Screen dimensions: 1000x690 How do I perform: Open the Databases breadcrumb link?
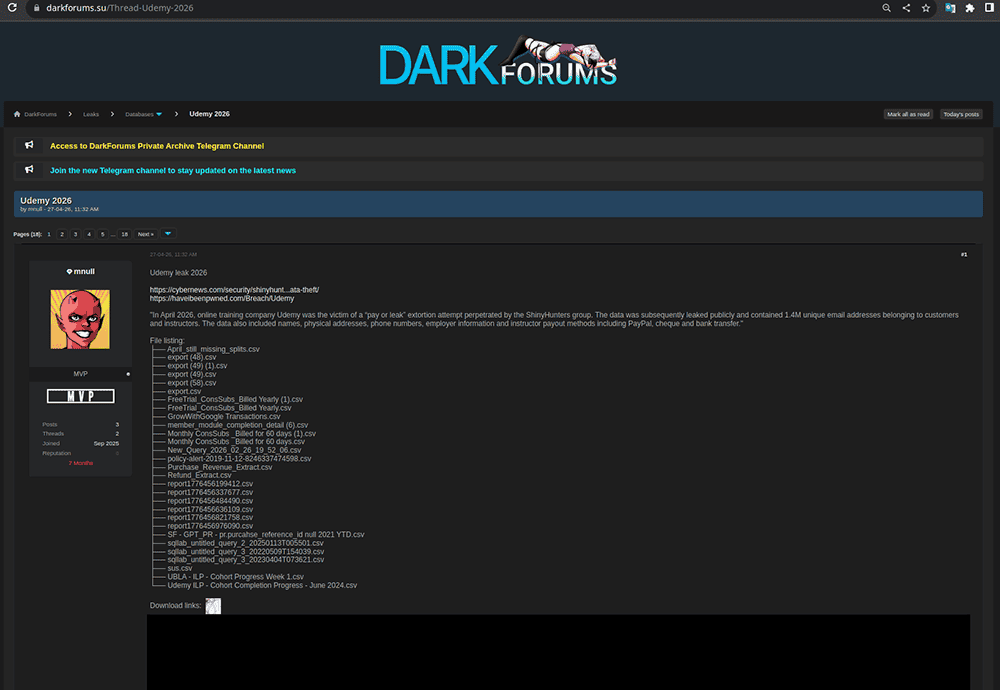pyautogui.click(x=139, y=114)
